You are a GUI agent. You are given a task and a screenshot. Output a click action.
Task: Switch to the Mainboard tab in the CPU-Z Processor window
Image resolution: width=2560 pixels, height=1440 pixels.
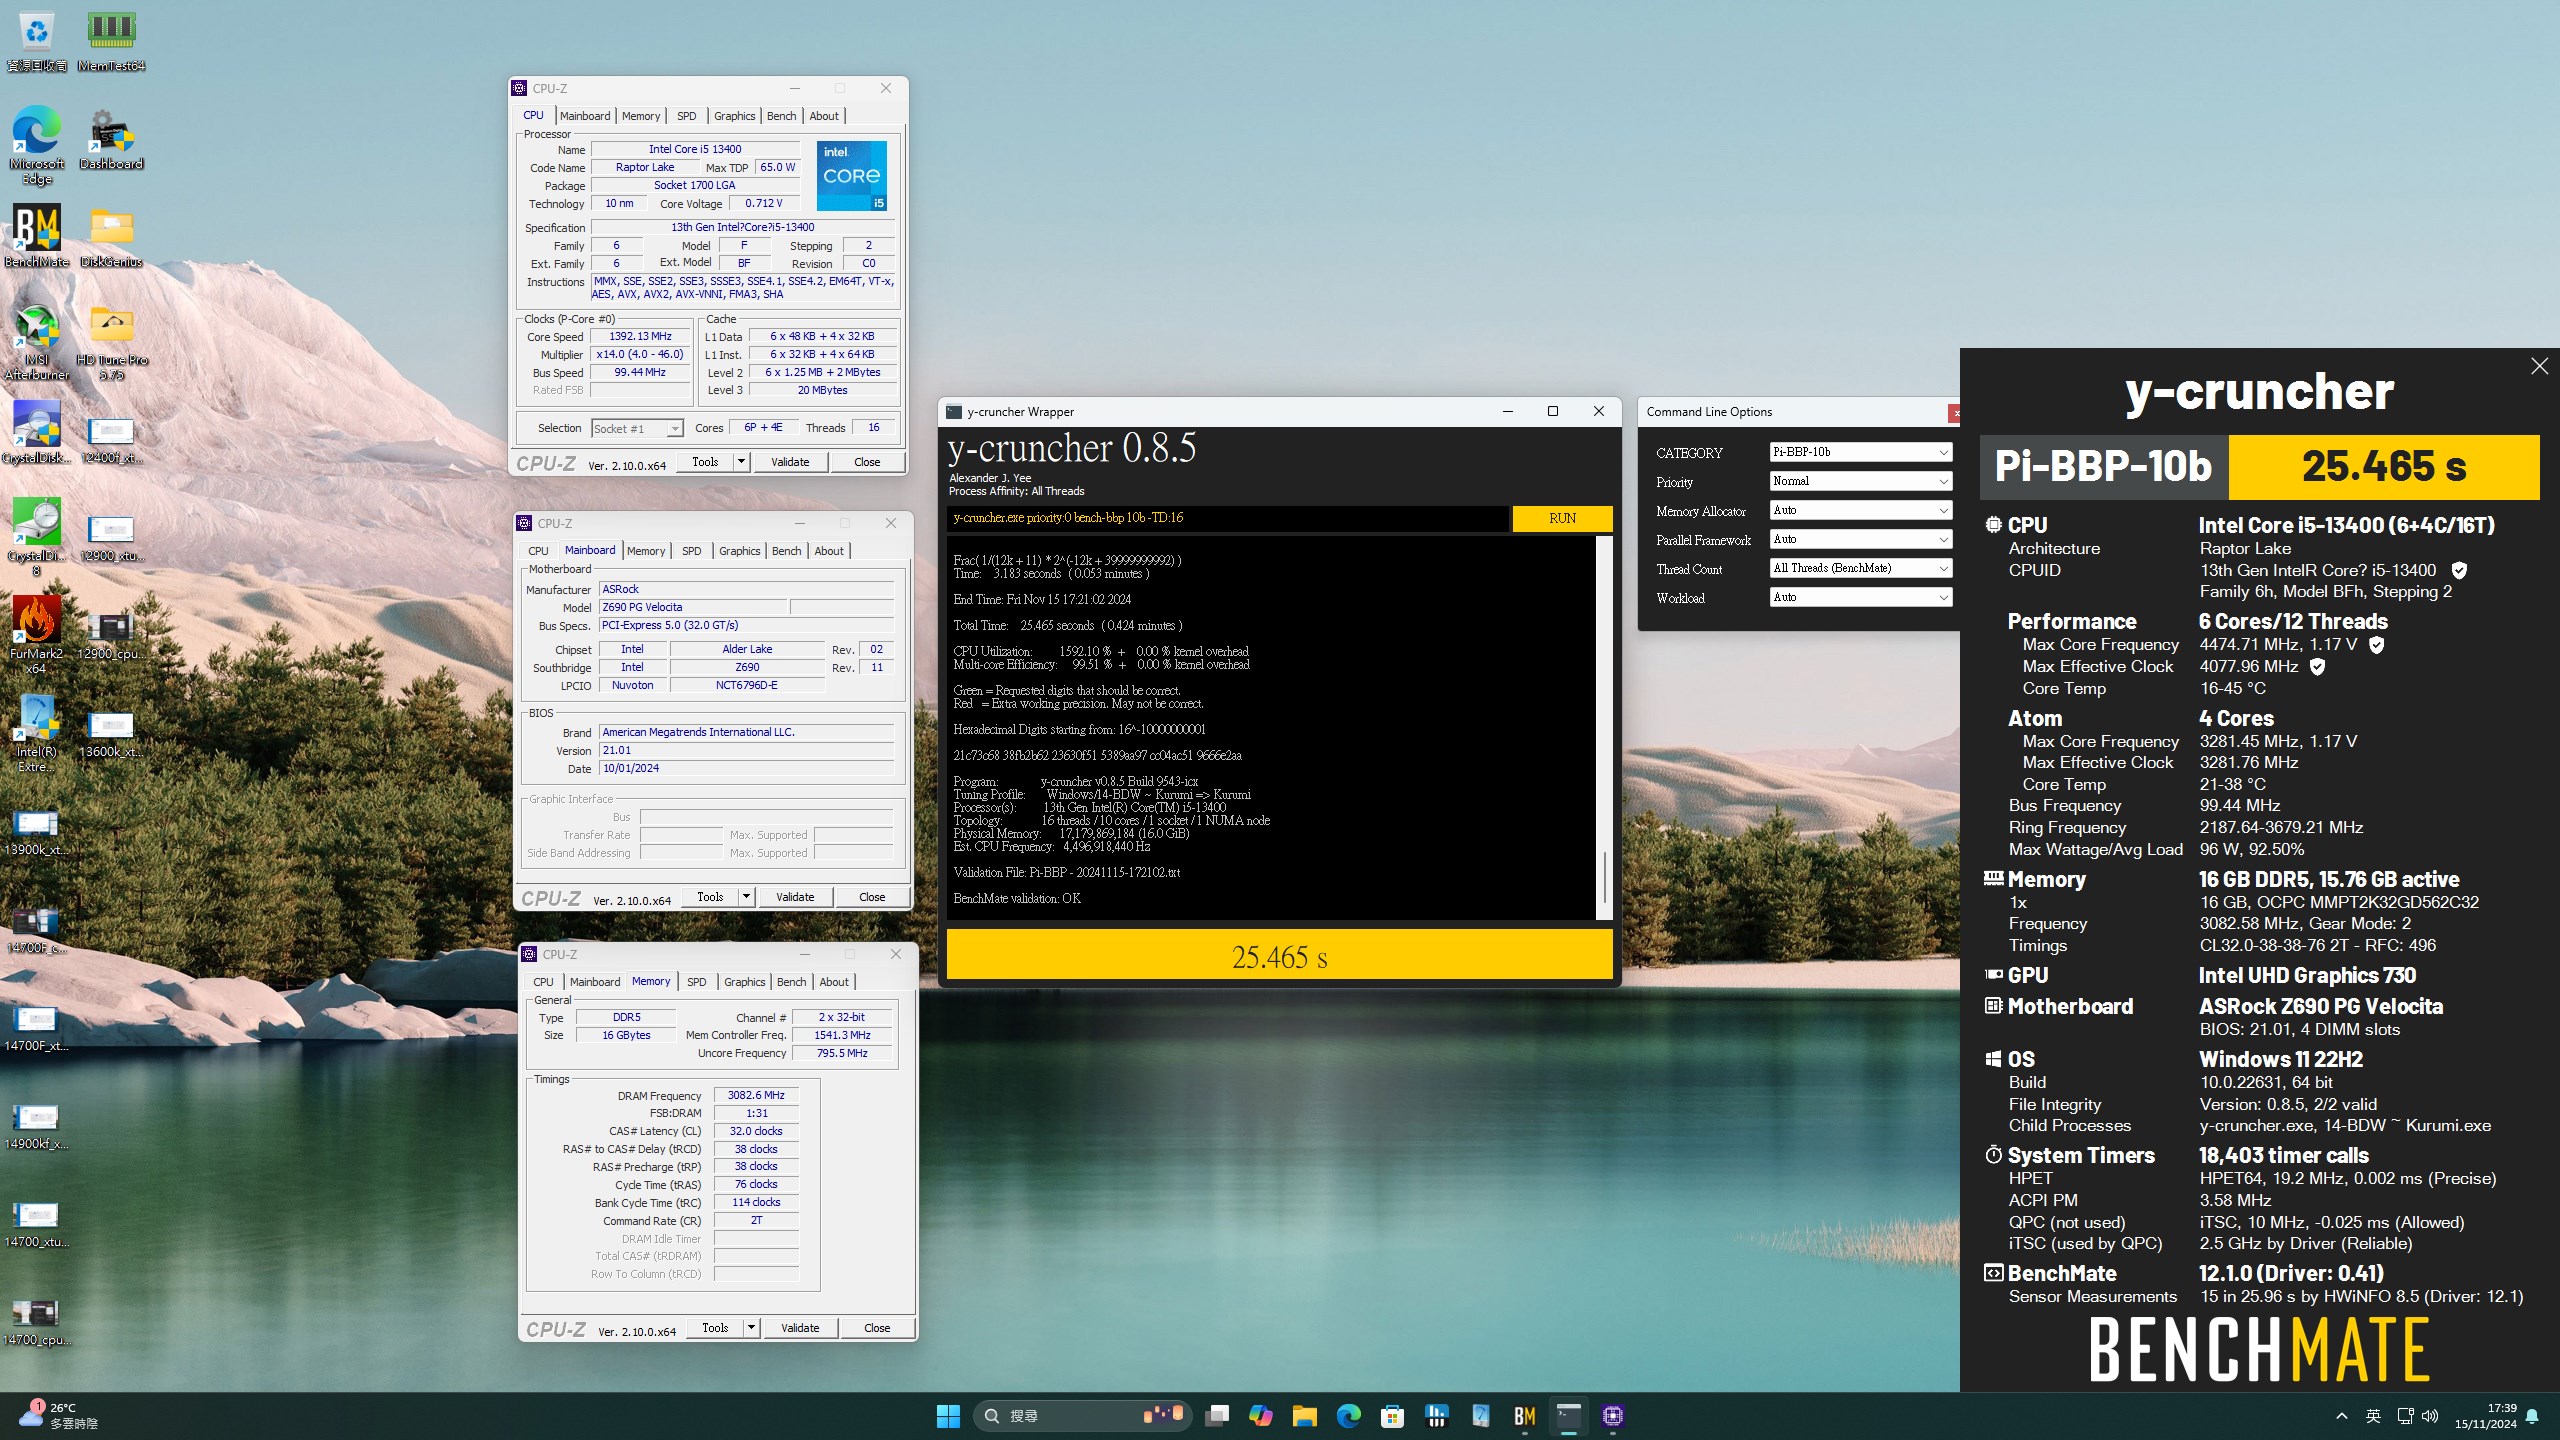click(x=585, y=116)
